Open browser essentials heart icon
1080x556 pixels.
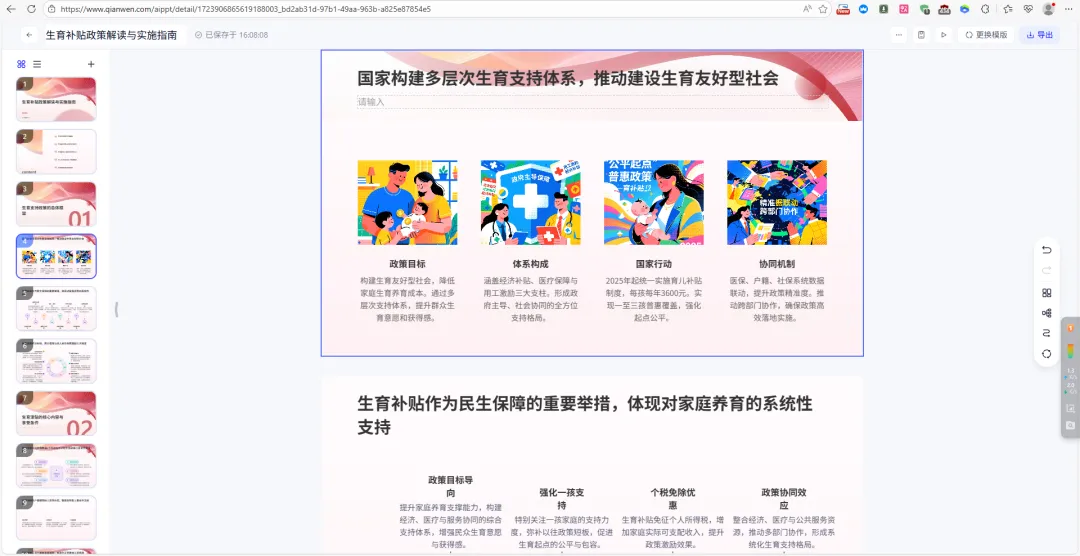[1028, 9]
